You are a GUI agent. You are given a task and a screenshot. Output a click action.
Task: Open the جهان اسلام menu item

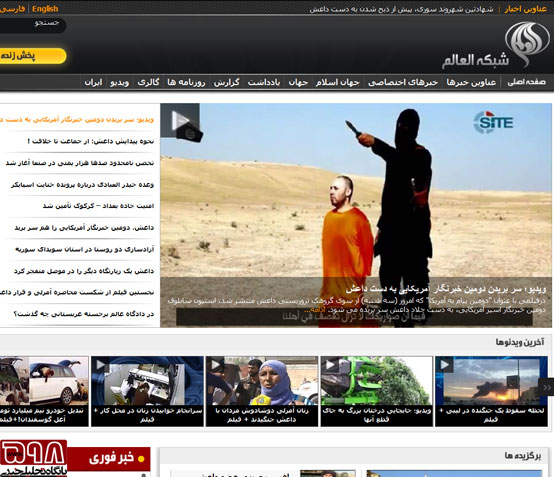[x=337, y=82]
